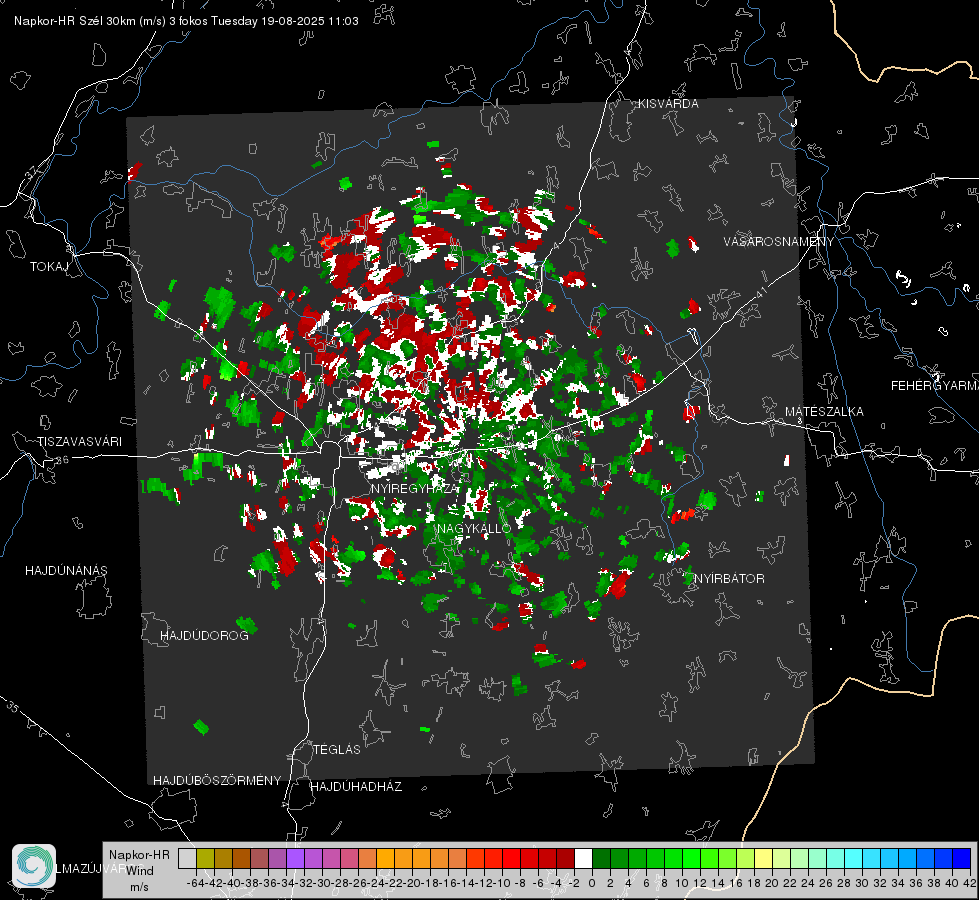Click the 'HAJDÚDOROG' town label
The width and height of the screenshot is (979, 900).
tap(204, 636)
